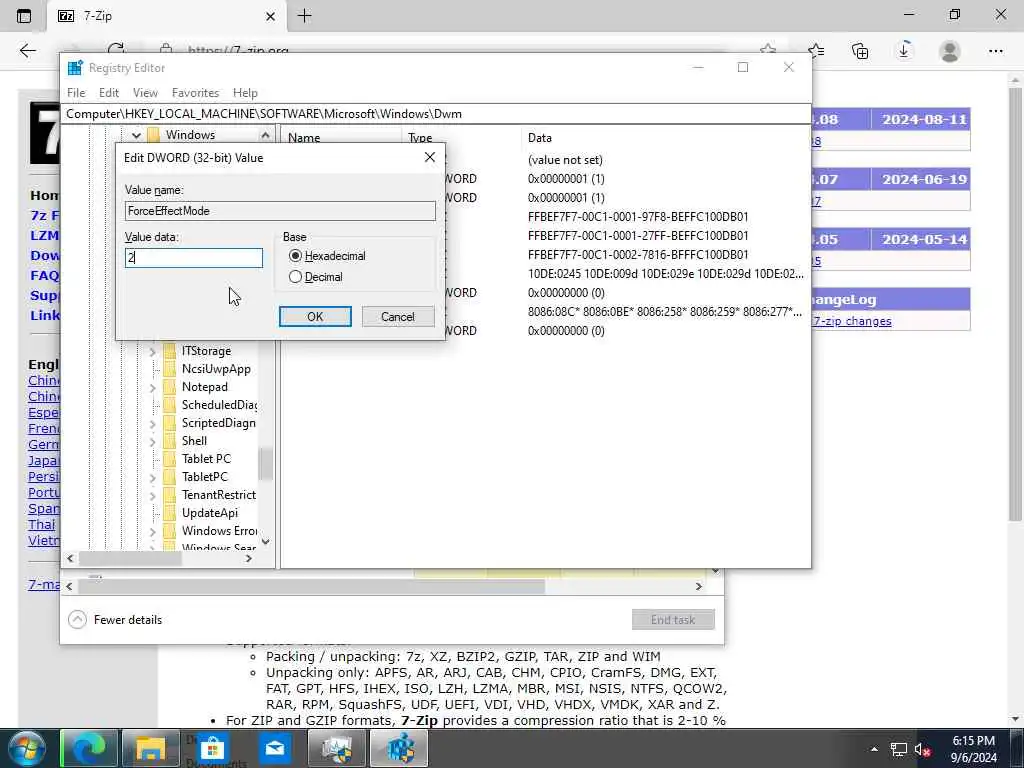This screenshot has width=1024, height=768.
Task: Expand the TabletPC registry key
Action: tap(152, 477)
